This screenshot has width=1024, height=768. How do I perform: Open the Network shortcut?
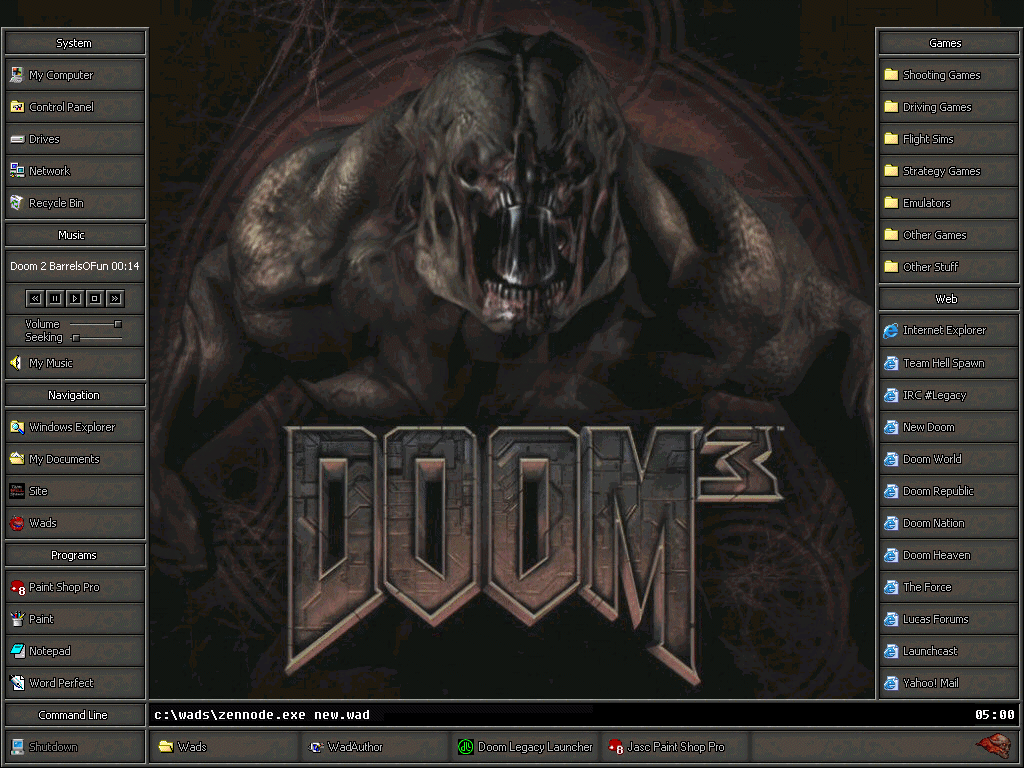point(75,171)
